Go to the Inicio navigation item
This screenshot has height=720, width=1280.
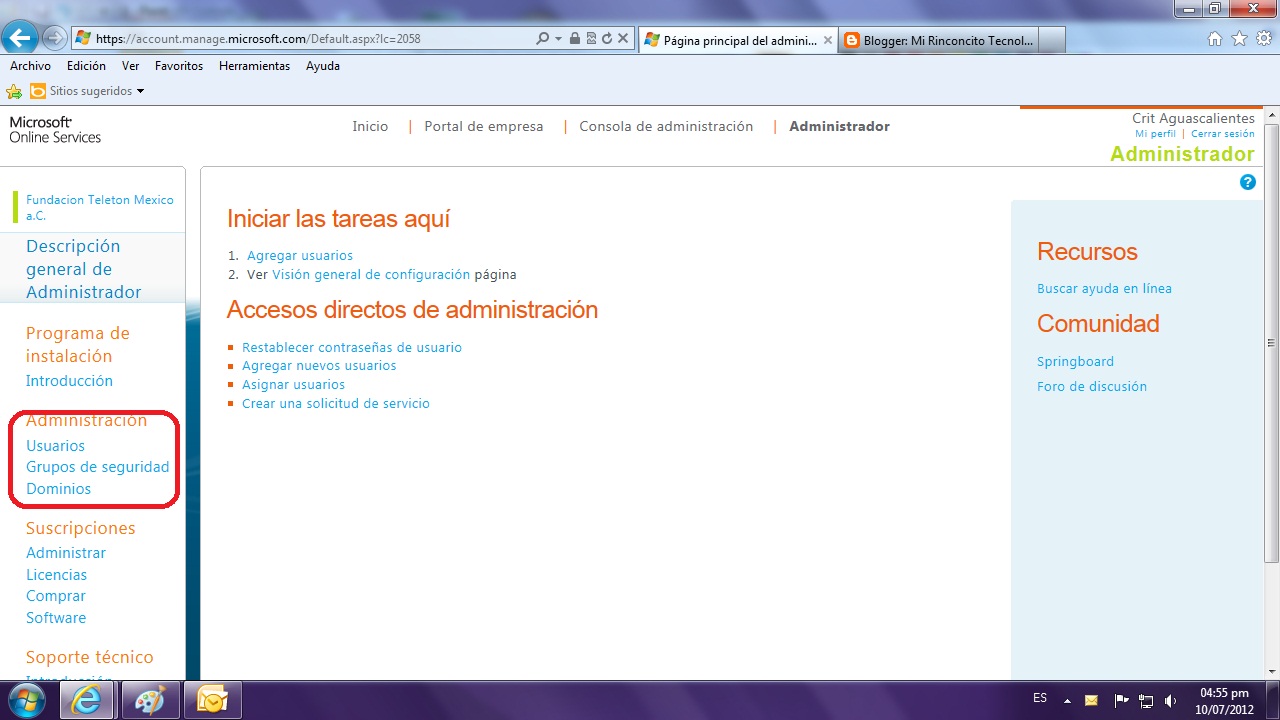click(370, 127)
